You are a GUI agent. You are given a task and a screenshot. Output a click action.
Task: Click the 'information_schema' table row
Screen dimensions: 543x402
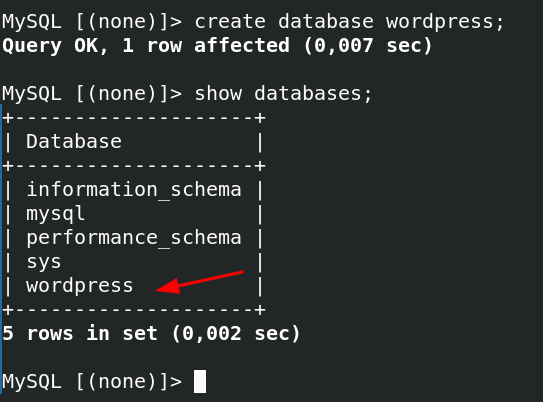[x=133, y=190]
